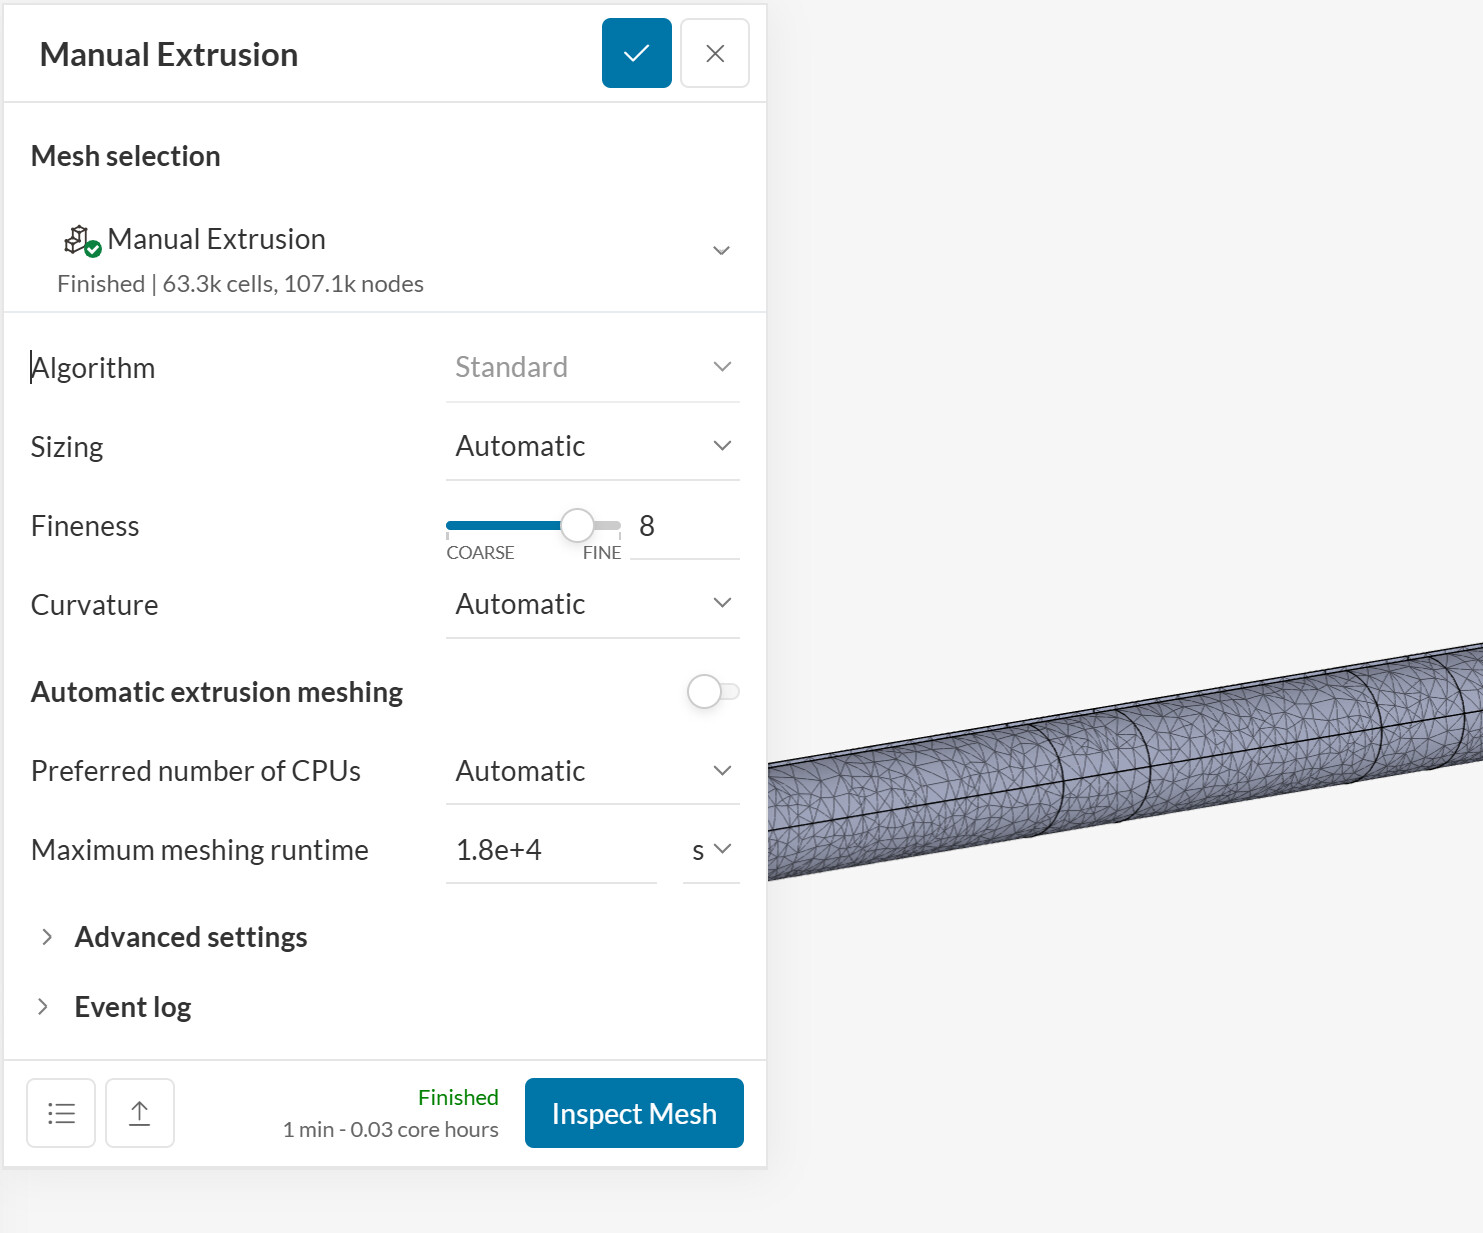This screenshot has height=1233, width=1483.
Task: Click the Finished status text
Action: point(458,1098)
